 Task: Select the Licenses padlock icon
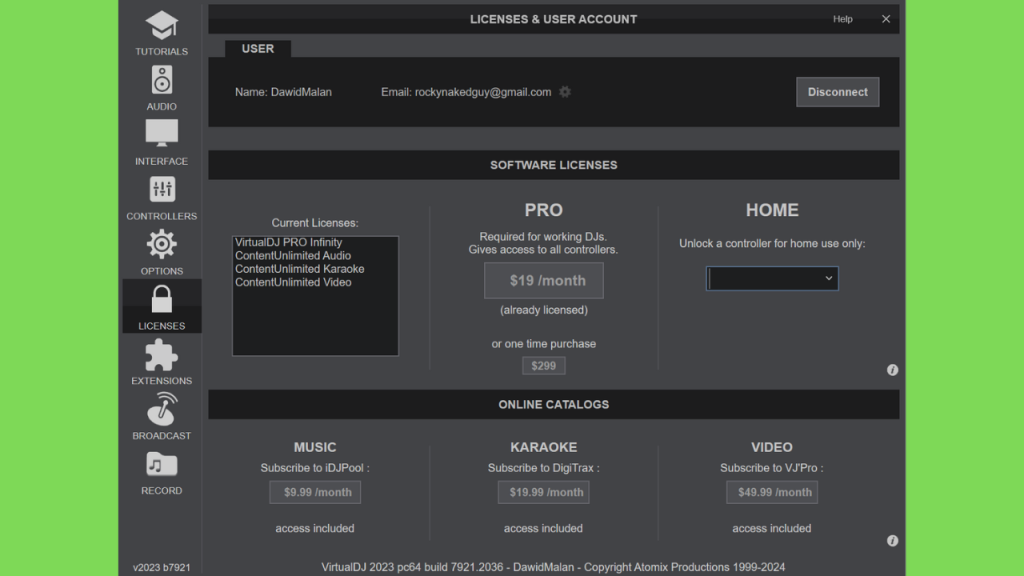(161, 299)
